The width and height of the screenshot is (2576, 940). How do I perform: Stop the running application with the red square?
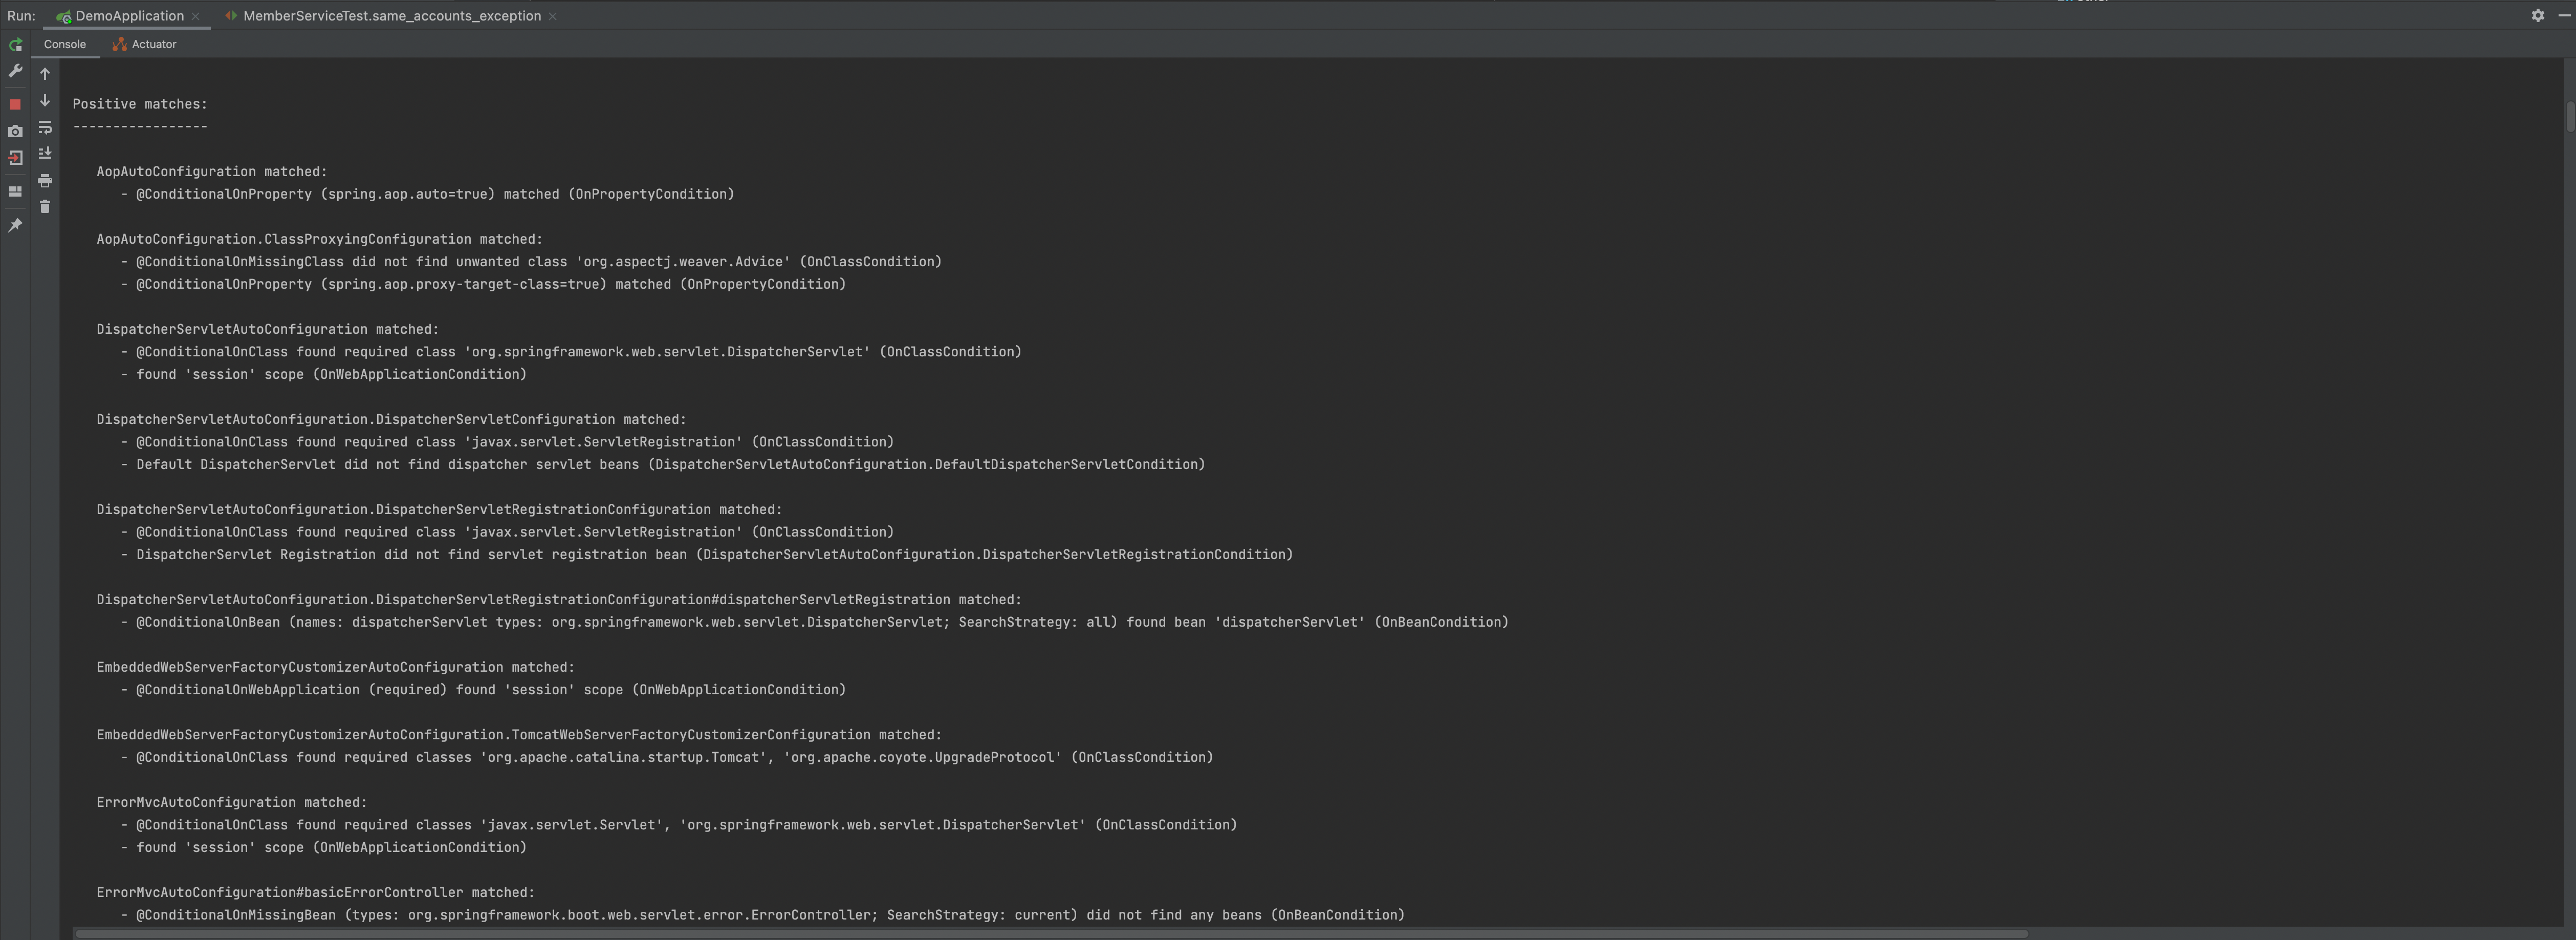tap(15, 104)
